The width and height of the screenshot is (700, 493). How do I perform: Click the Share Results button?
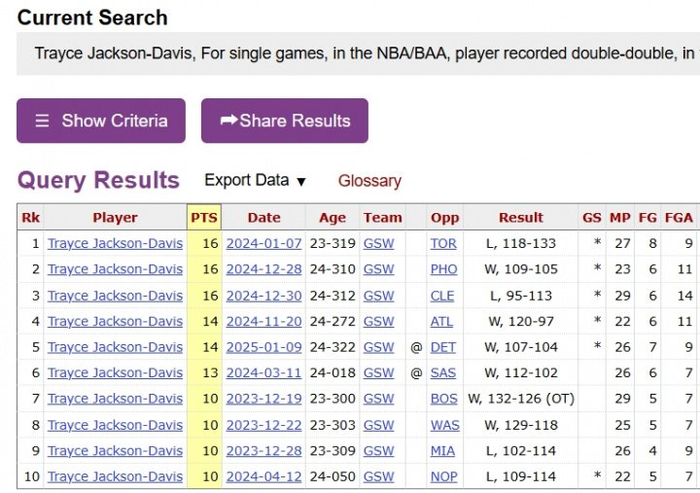click(x=284, y=121)
